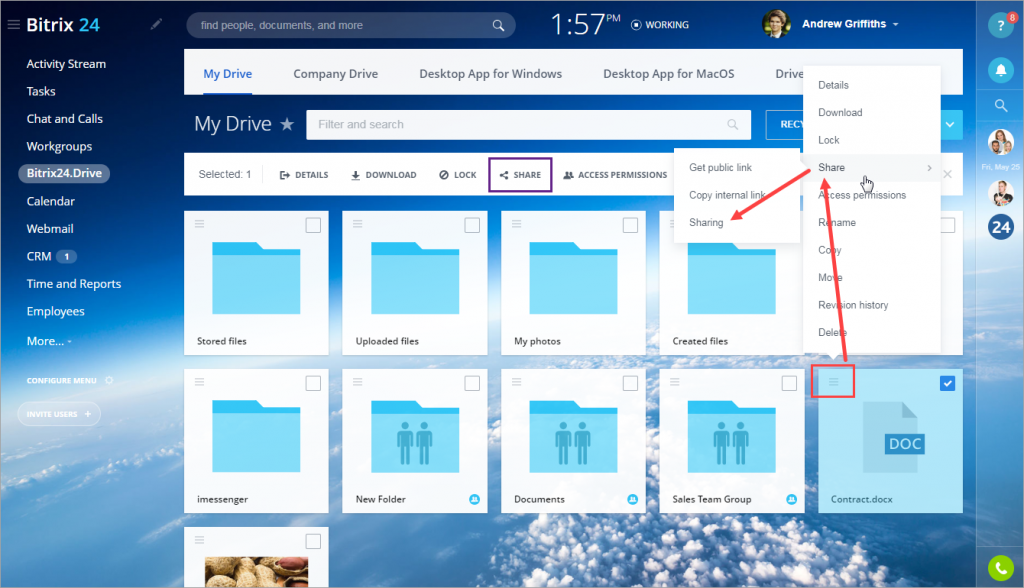Click the pencil edit icon near the logo
Viewport: 1024px width, 588px height.
coord(156,24)
